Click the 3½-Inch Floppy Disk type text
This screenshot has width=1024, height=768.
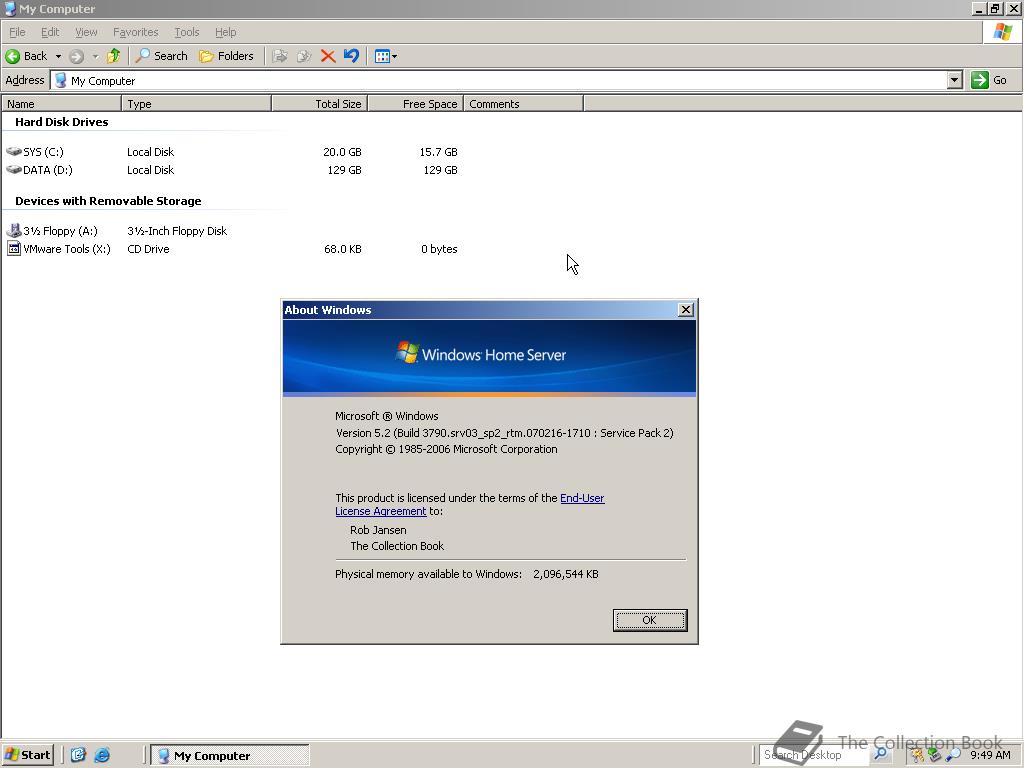coord(177,231)
